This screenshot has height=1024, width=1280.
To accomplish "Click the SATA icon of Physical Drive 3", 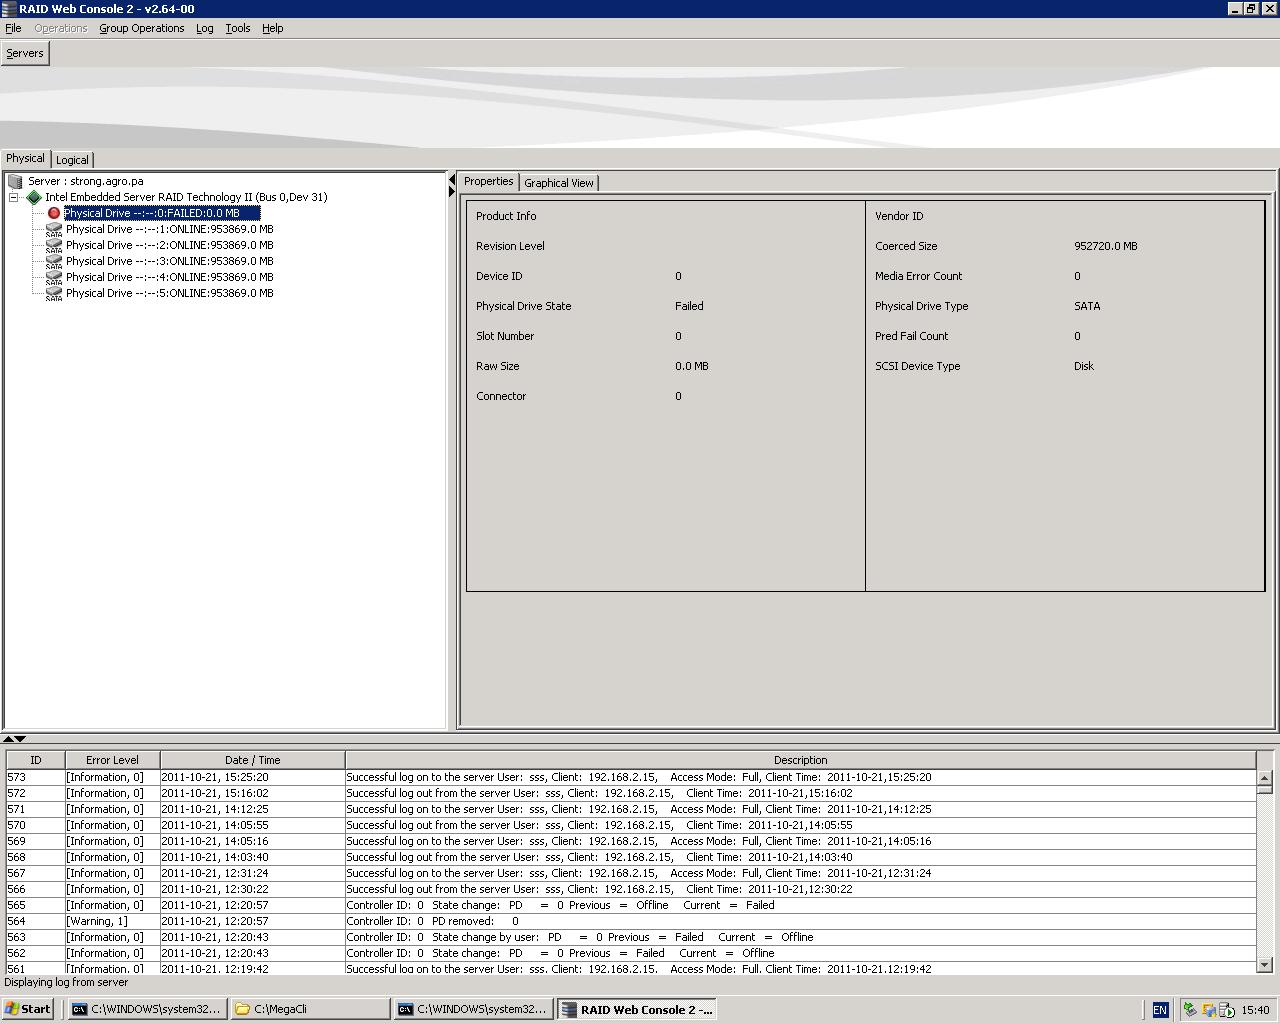I will 54,261.
